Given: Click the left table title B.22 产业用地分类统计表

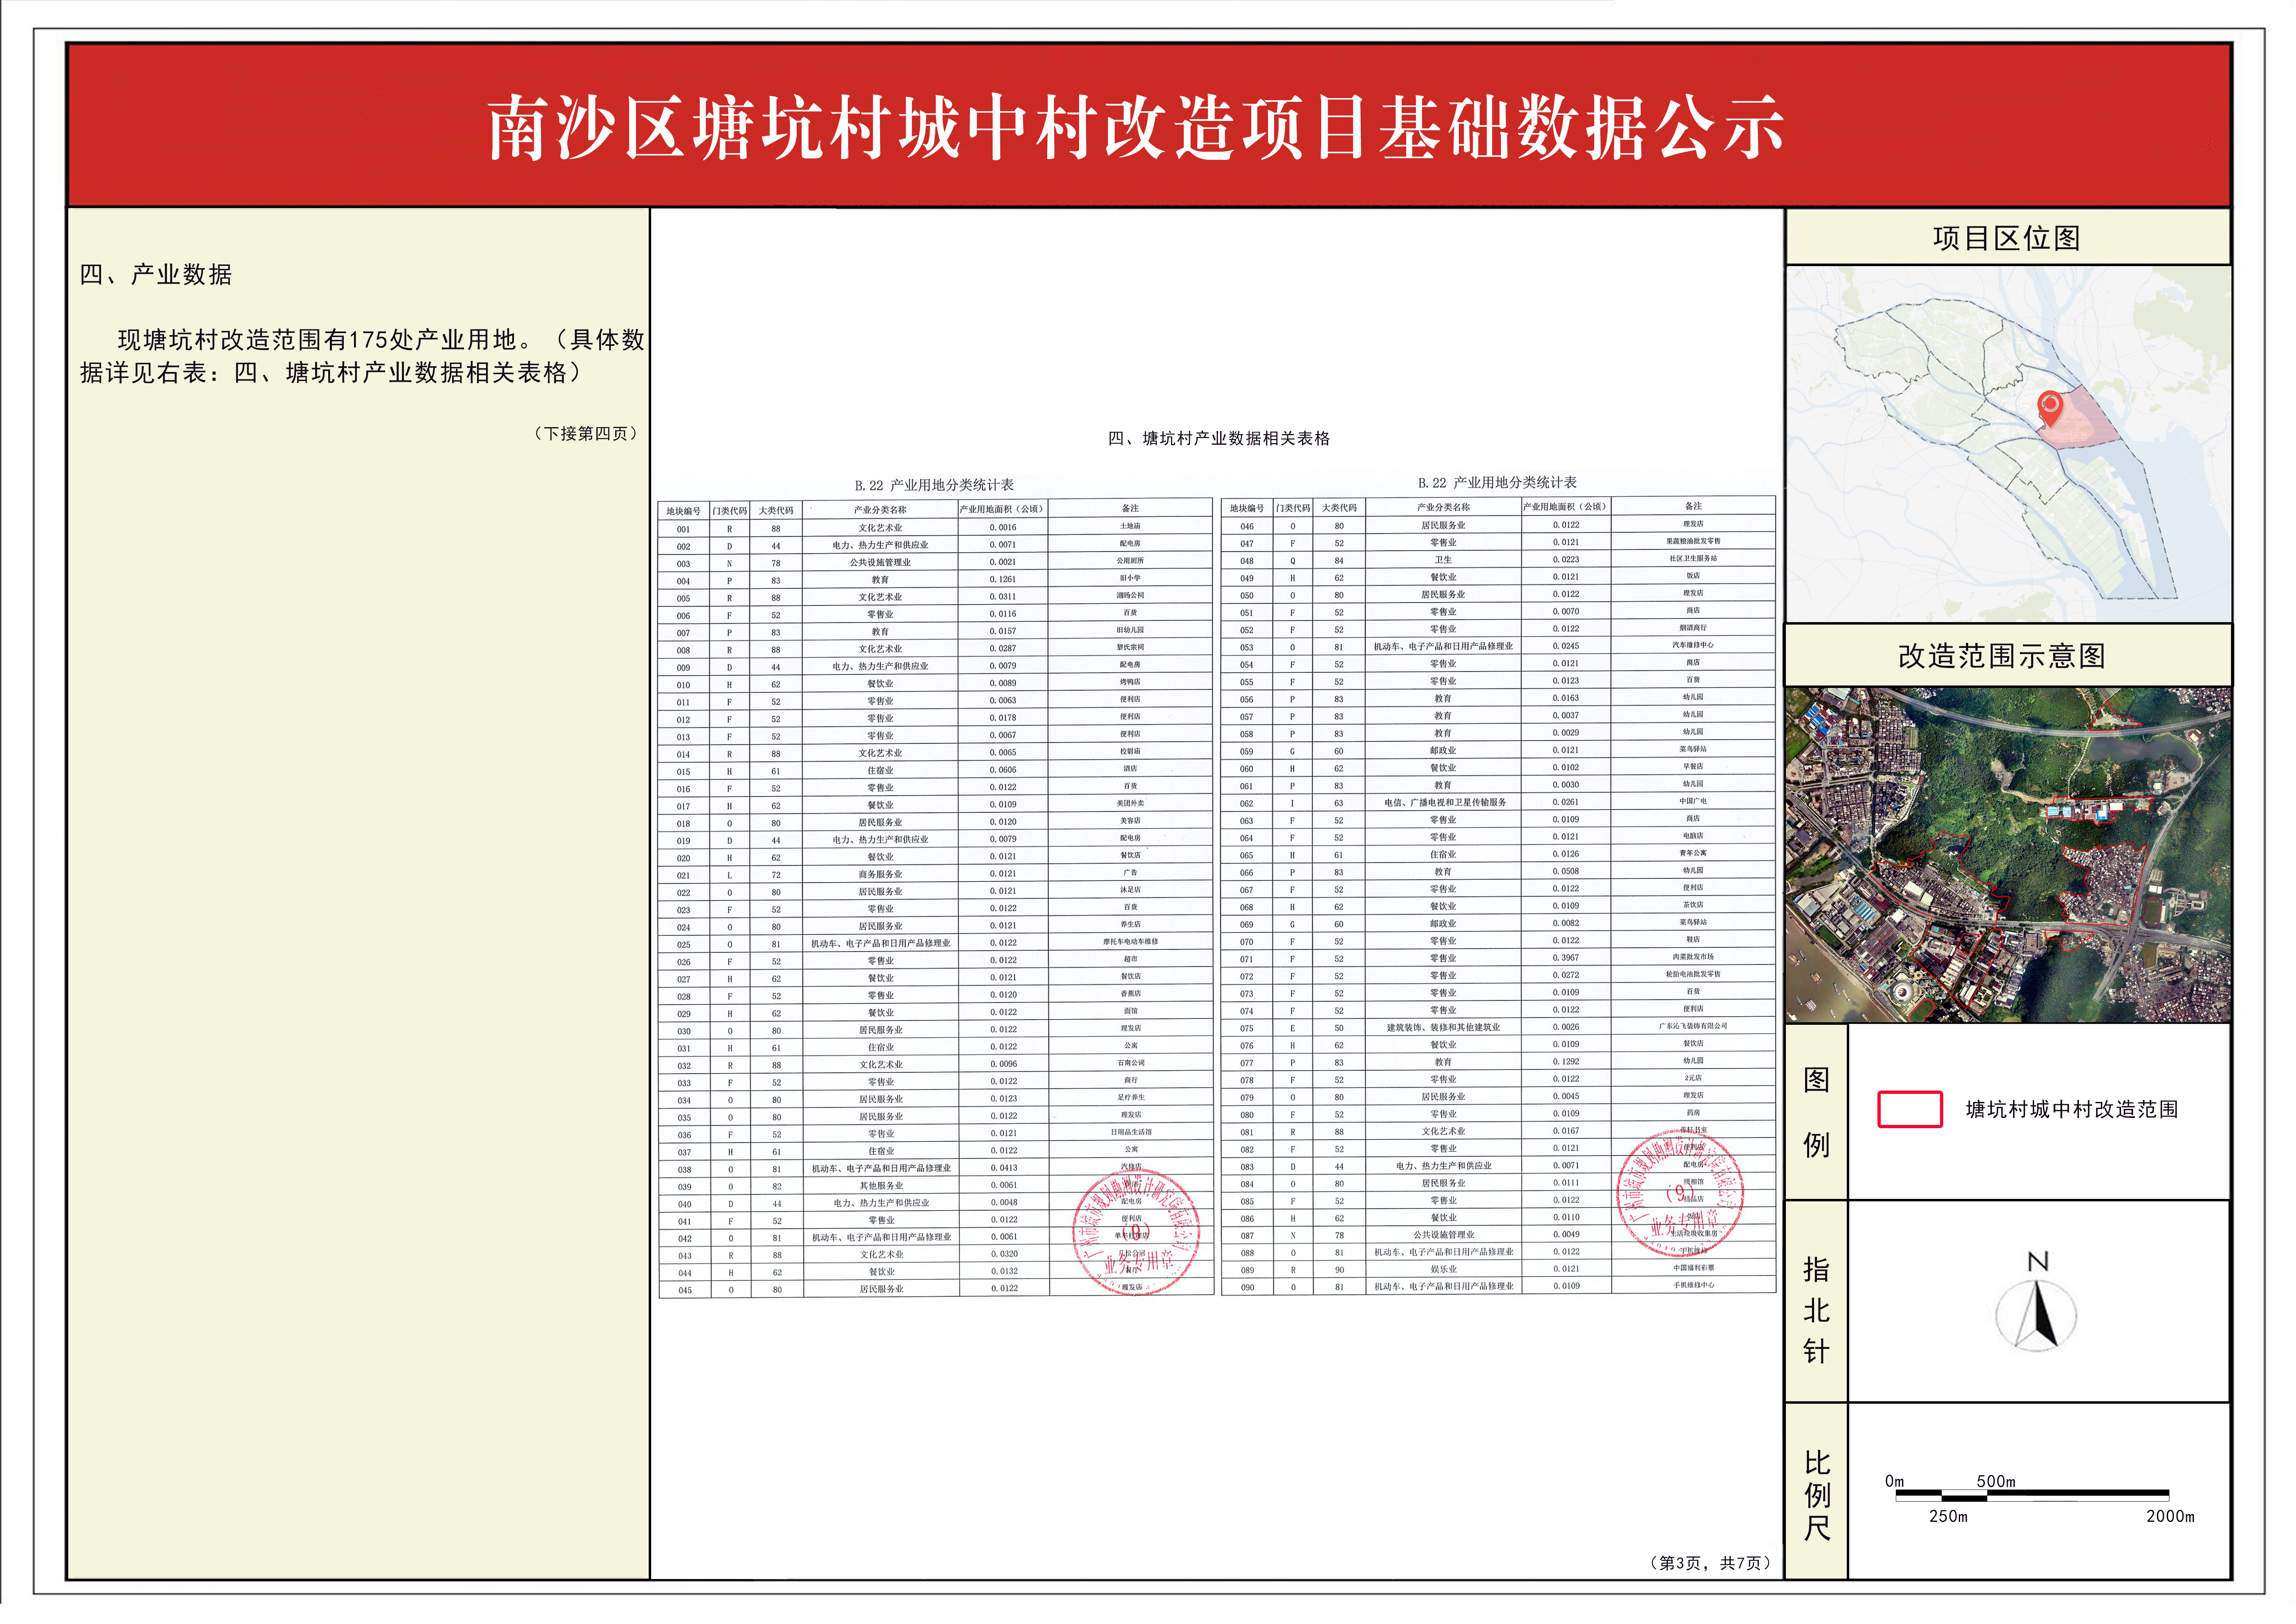Looking at the screenshot, I should pos(934,485).
